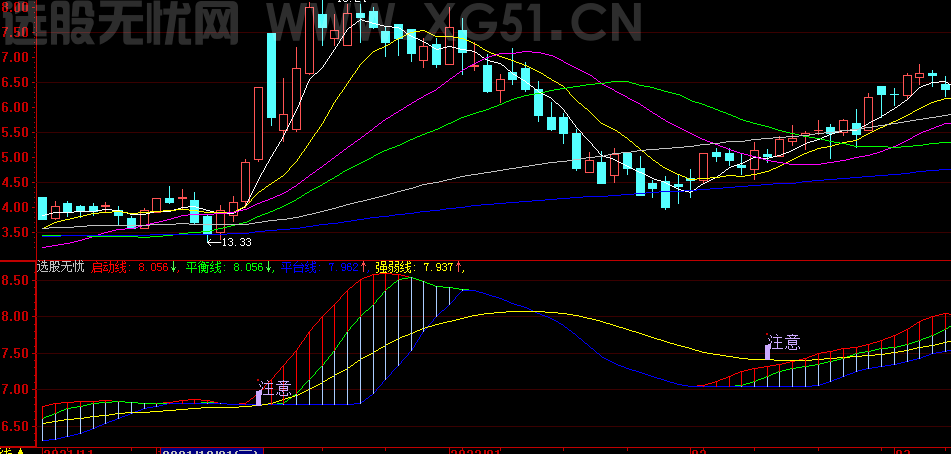Click the second 注意 signal marker on the right
Image resolution: width=951 pixels, height=454 pixels.
(x=784, y=342)
